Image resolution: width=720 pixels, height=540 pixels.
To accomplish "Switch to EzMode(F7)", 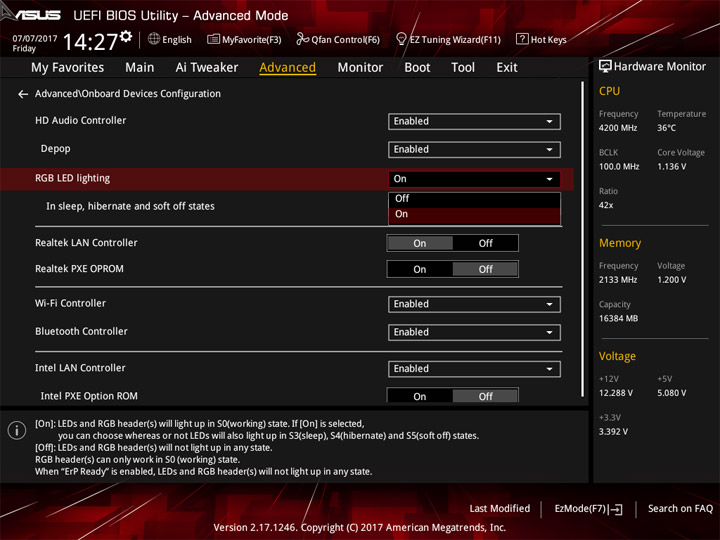I will click(588, 509).
